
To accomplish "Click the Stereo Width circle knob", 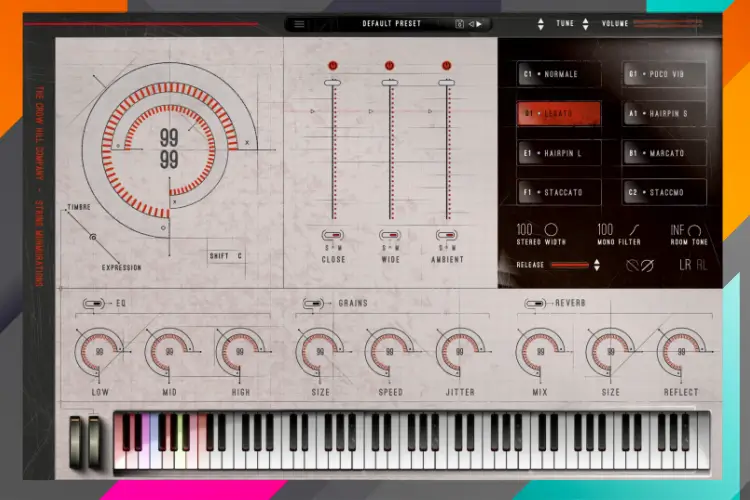I will 551,230.
